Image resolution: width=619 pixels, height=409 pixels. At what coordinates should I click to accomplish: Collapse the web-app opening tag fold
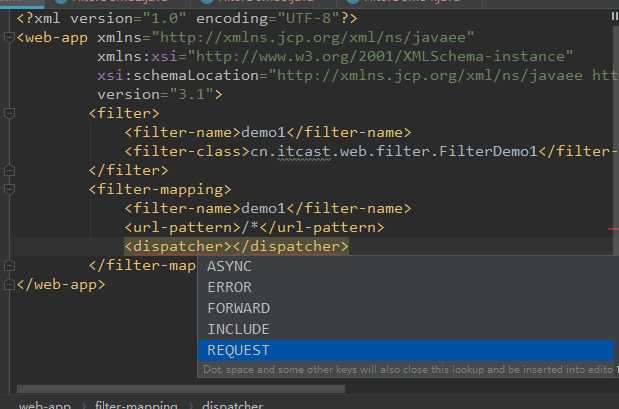(x=9, y=37)
